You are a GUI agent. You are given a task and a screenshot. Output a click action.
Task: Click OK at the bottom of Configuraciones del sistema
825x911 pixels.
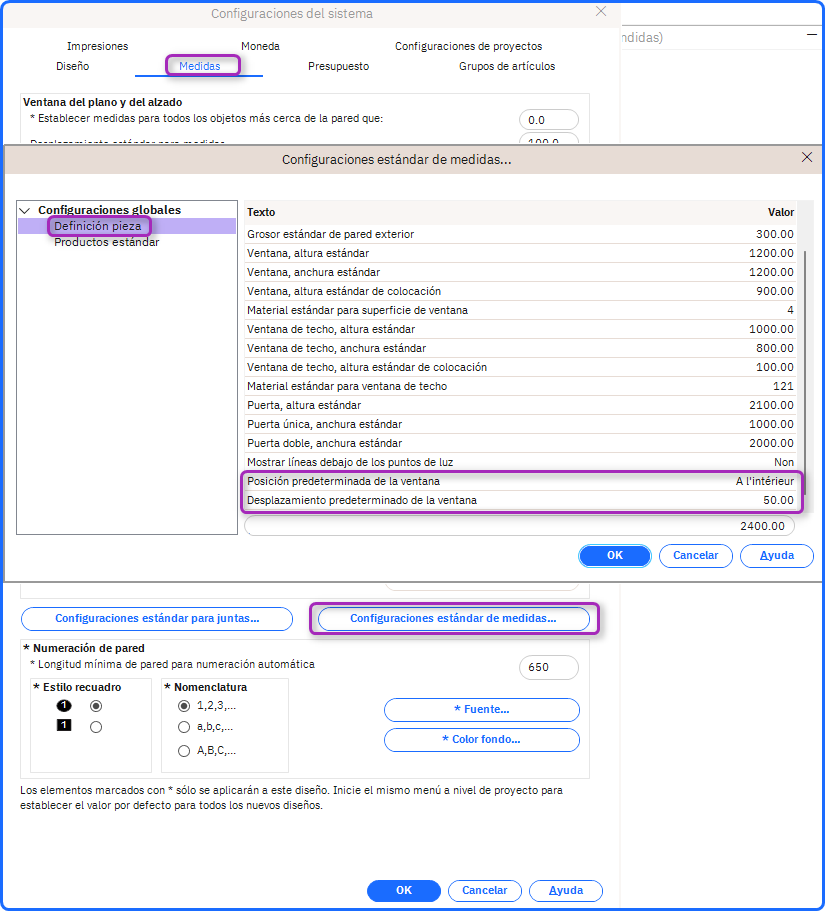tap(404, 890)
